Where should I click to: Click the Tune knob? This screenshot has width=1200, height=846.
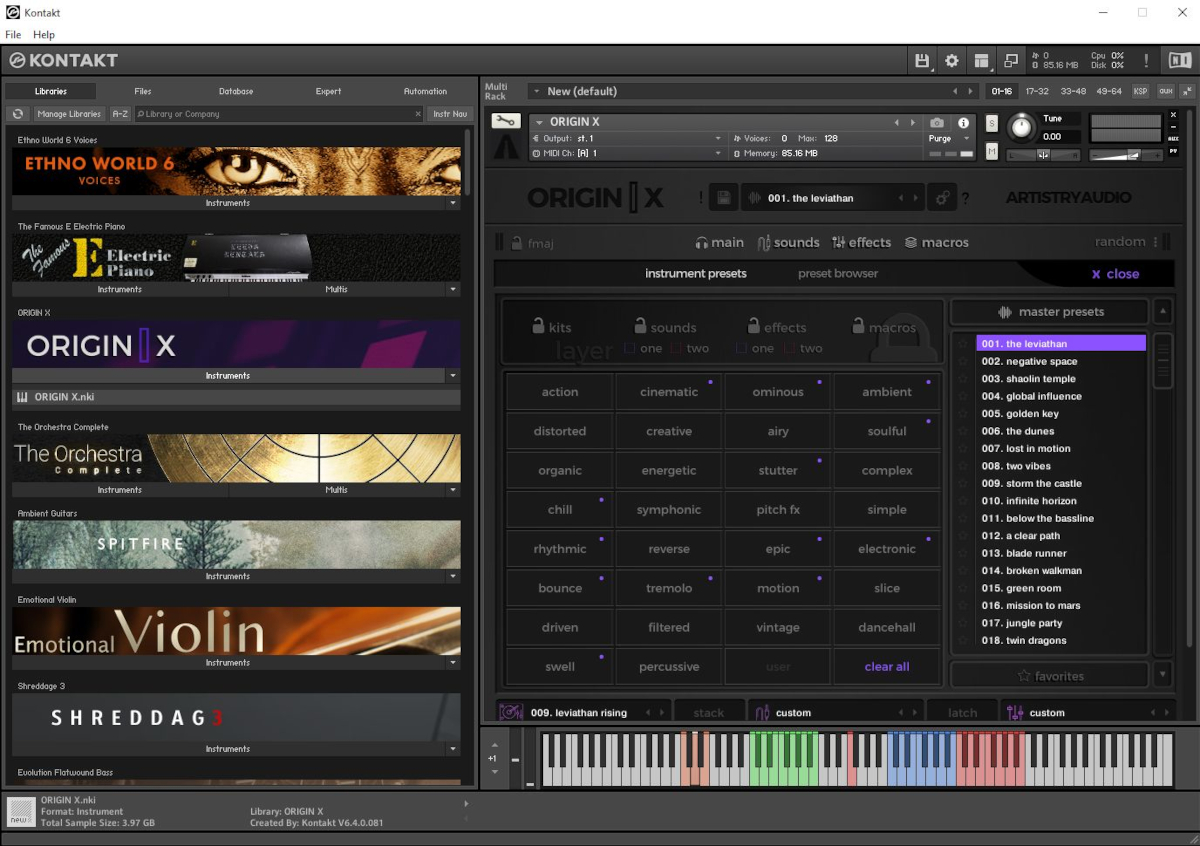point(1021,127)
